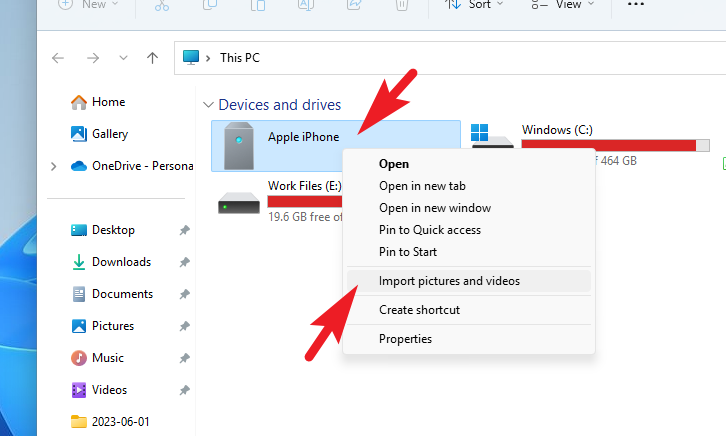The image size is (726, 436).
Task: Open Music in Quick access
Action: (x=97, y=358)
